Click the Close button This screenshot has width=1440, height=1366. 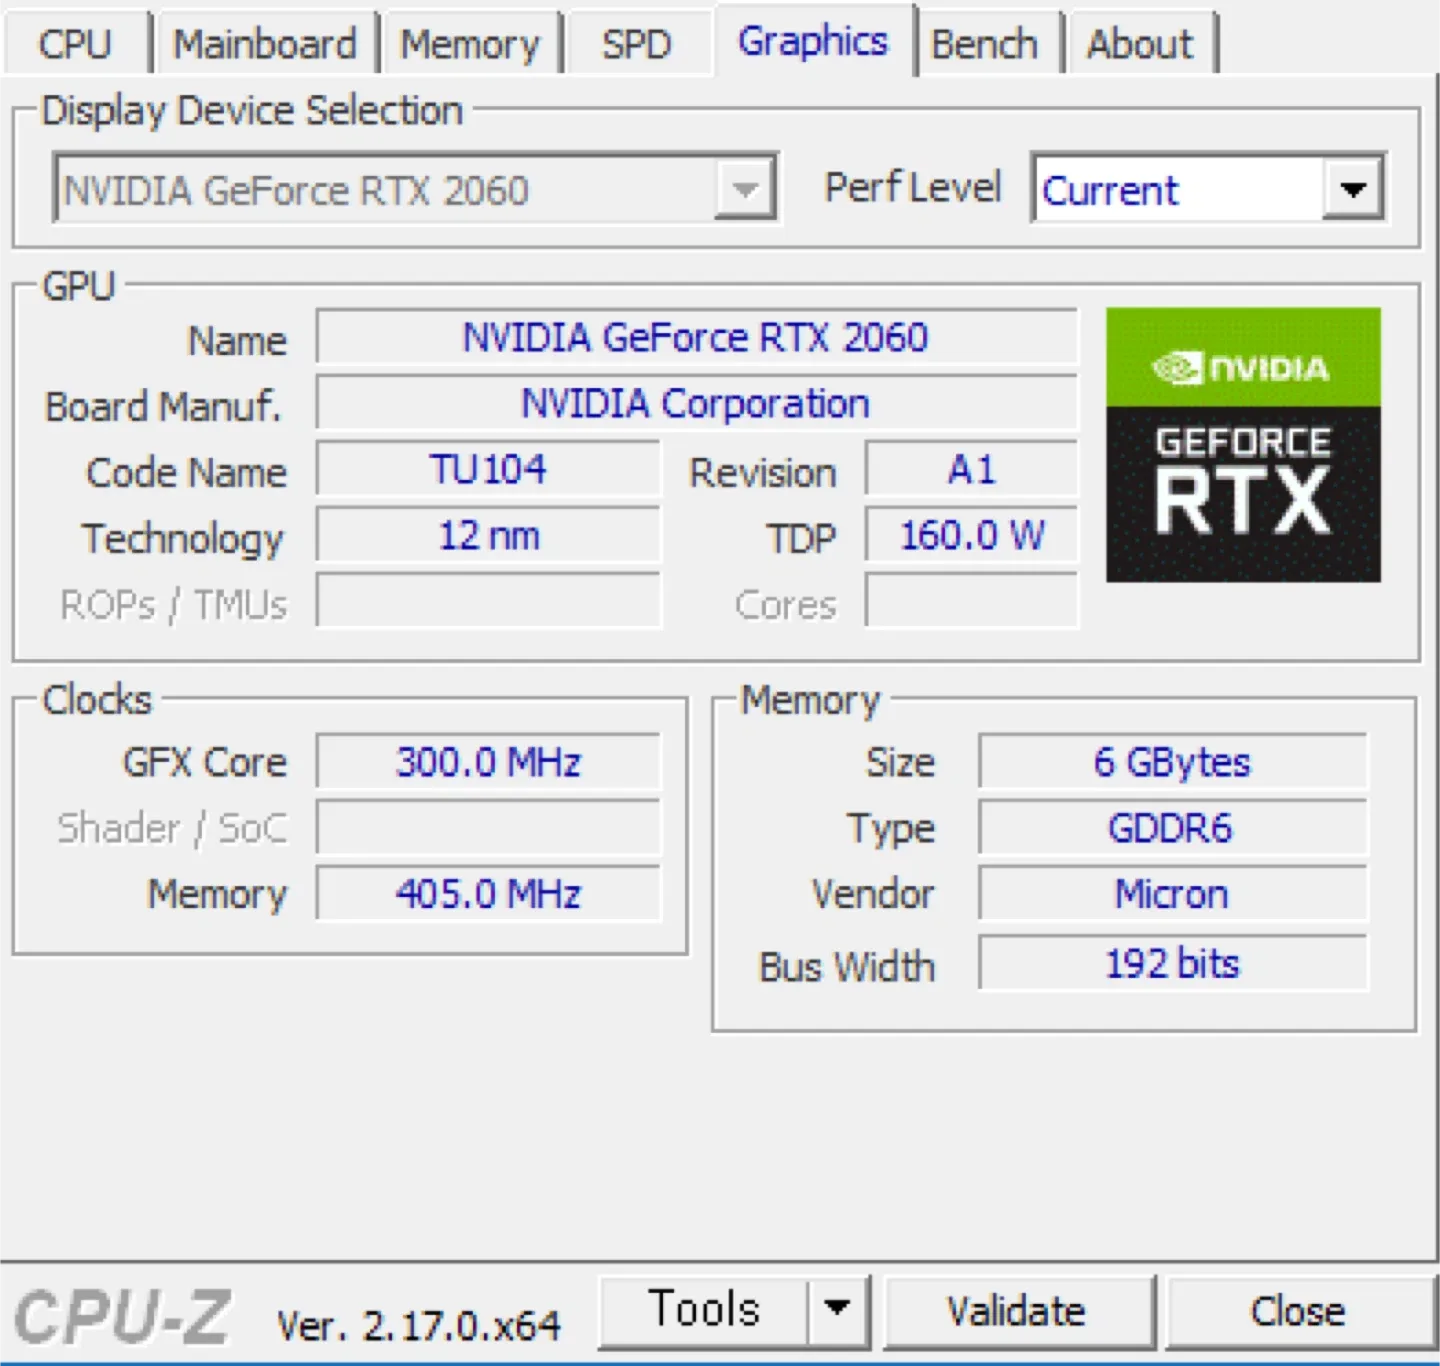point(1297,1311)
